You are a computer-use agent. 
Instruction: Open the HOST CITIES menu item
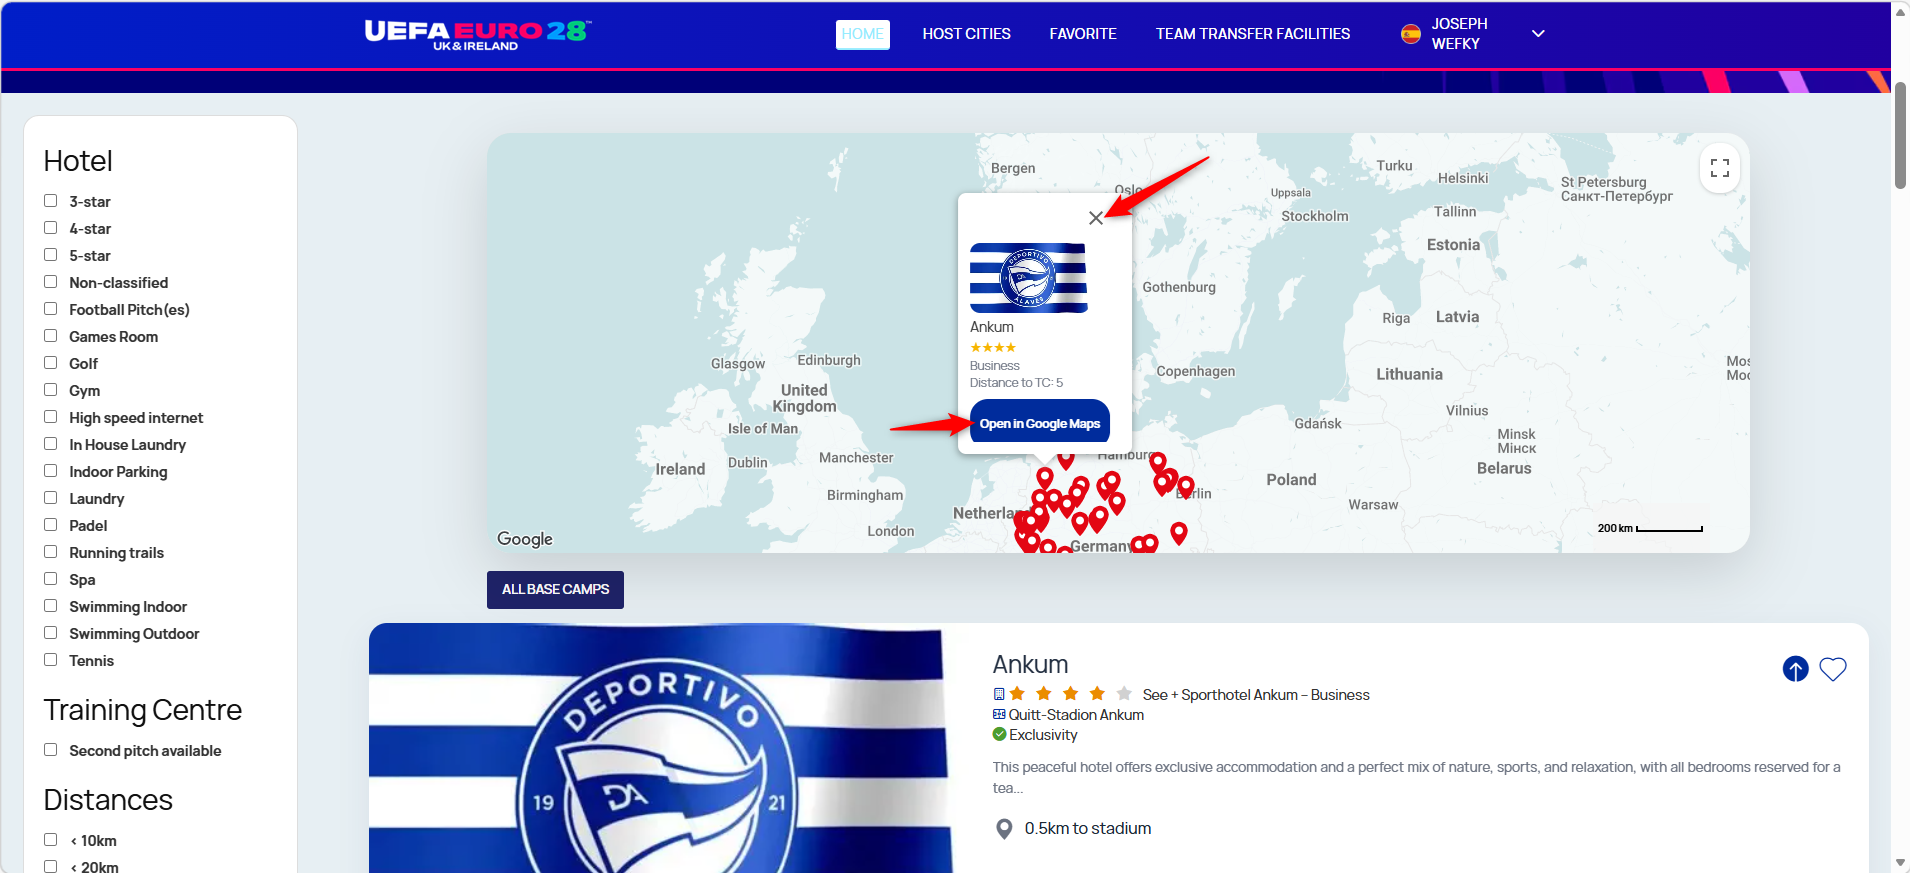coord(967,34)
